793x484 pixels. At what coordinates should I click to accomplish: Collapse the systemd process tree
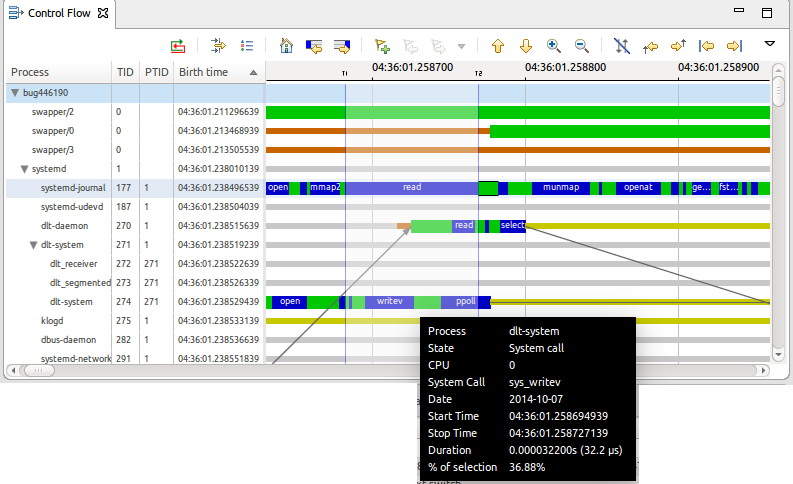coord(25,169)
